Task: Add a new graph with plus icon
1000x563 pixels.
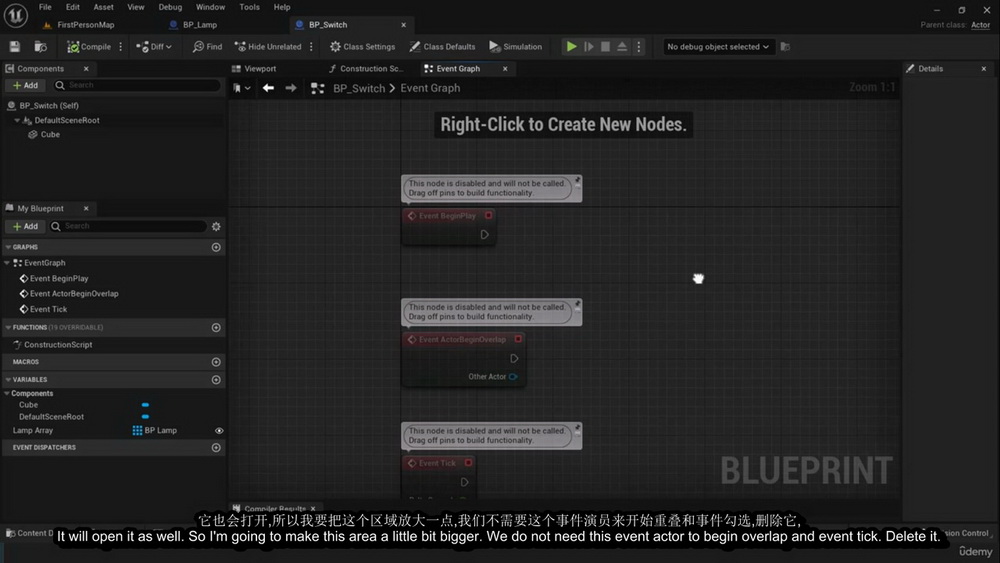Action: (216, 247)
